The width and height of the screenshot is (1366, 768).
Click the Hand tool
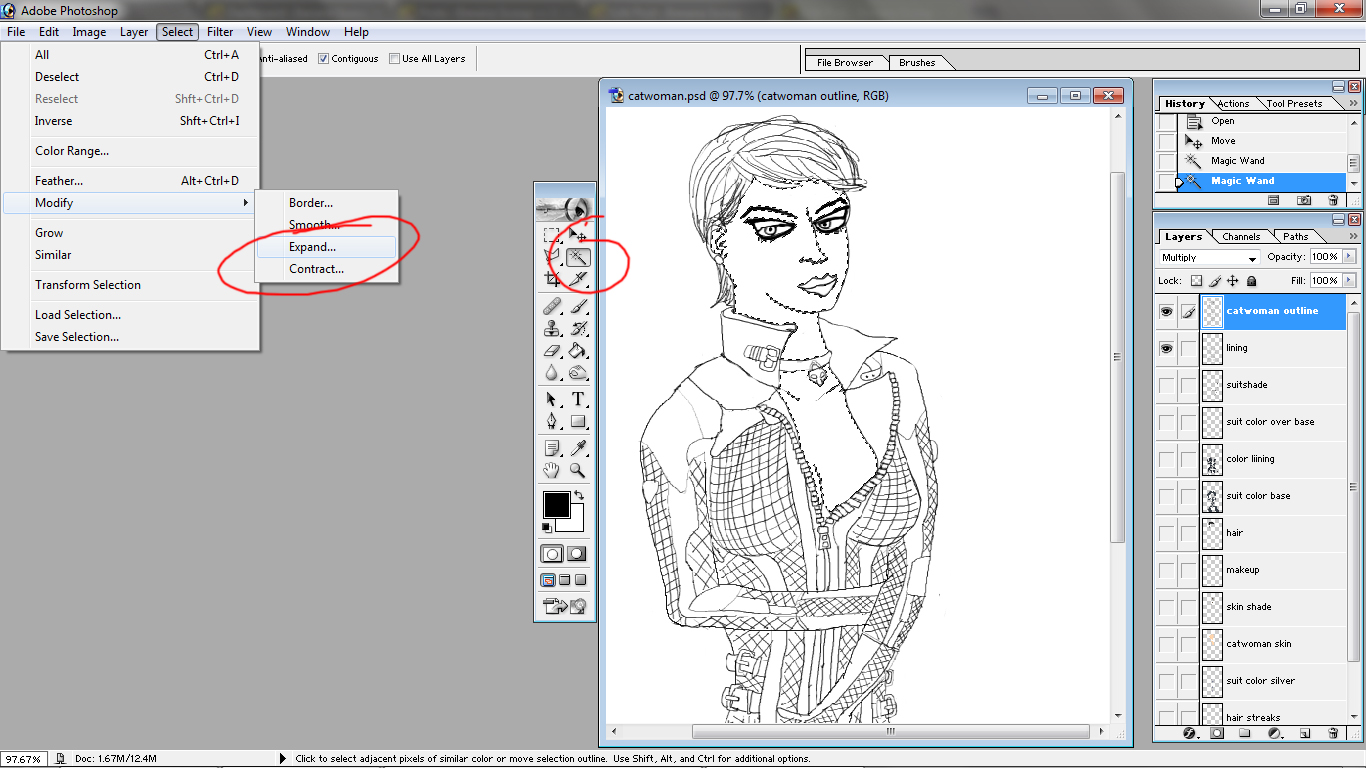click(552, 470)
